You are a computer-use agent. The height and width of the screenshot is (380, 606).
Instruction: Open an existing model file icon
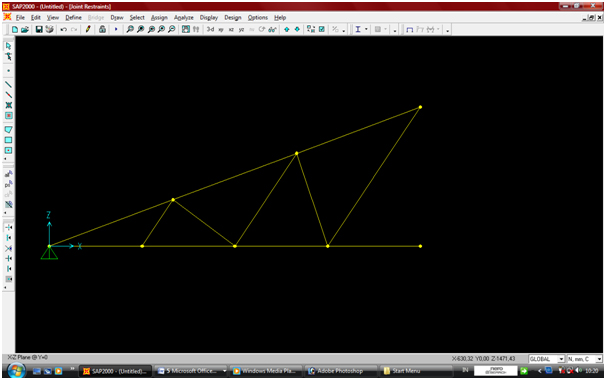(25, 29)
